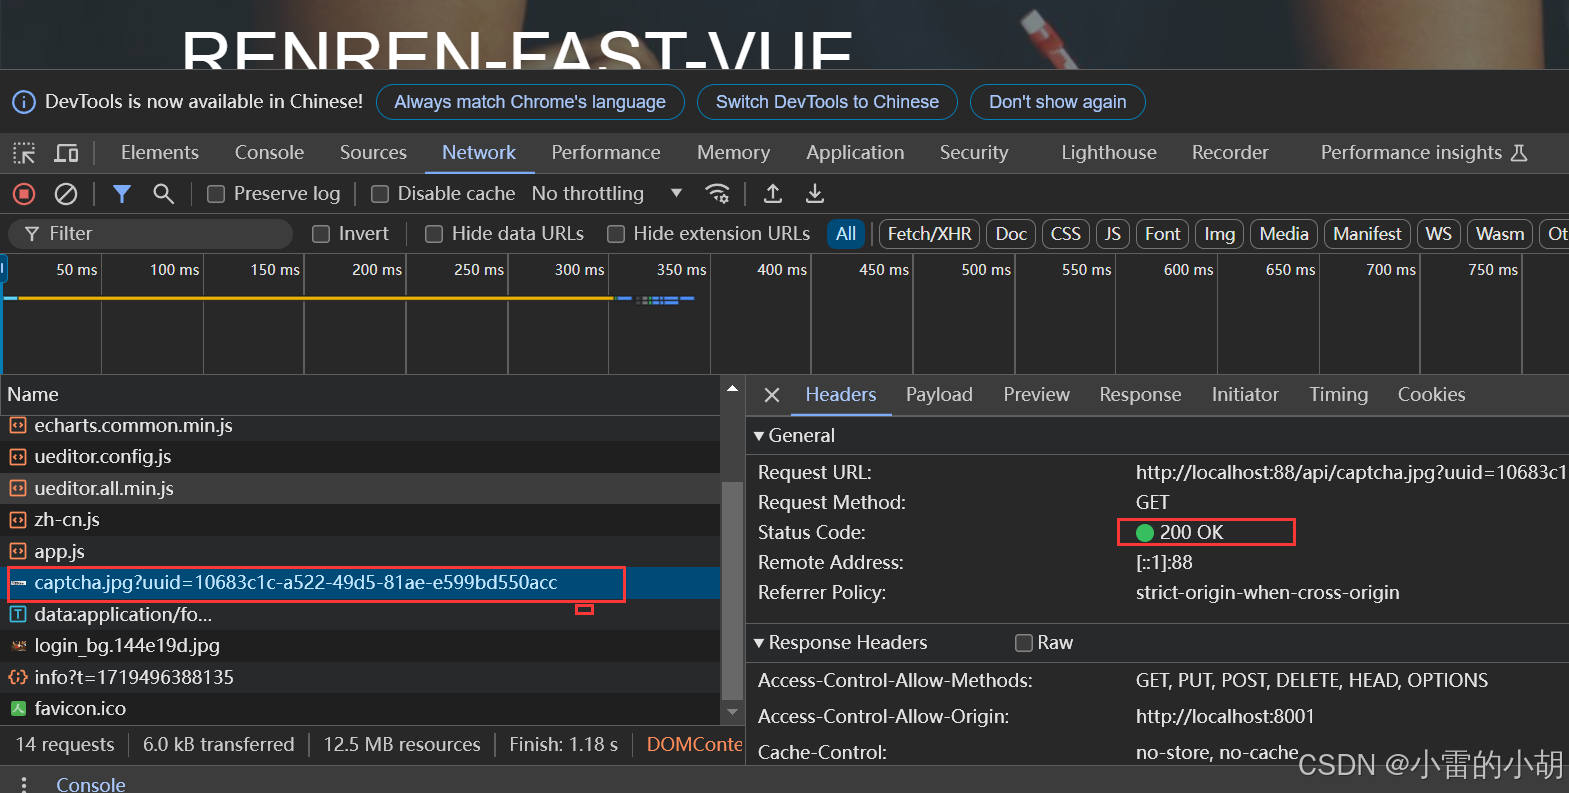
Task: Select the login_bg.144e19d.jpg image icon
Action: pyautogui.click(x=18, y=646)
